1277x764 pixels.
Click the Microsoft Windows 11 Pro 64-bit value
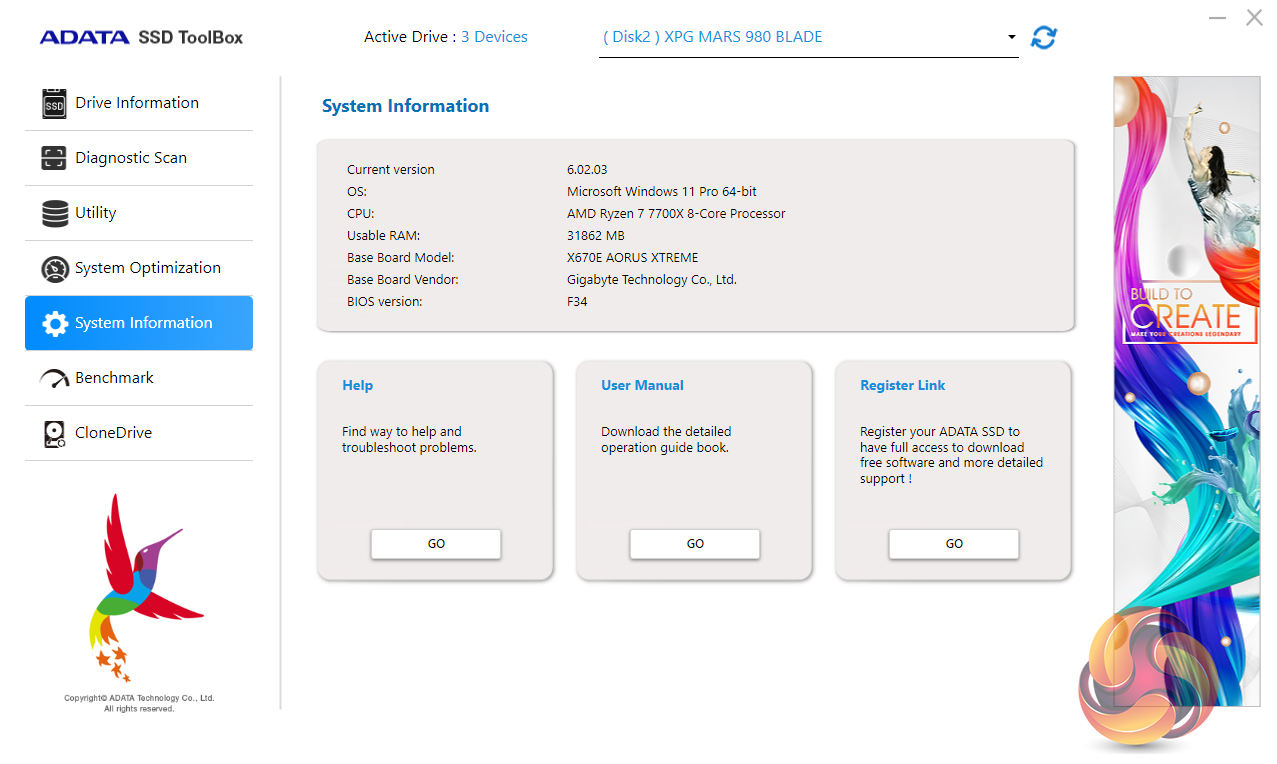[x=662, y=192]
